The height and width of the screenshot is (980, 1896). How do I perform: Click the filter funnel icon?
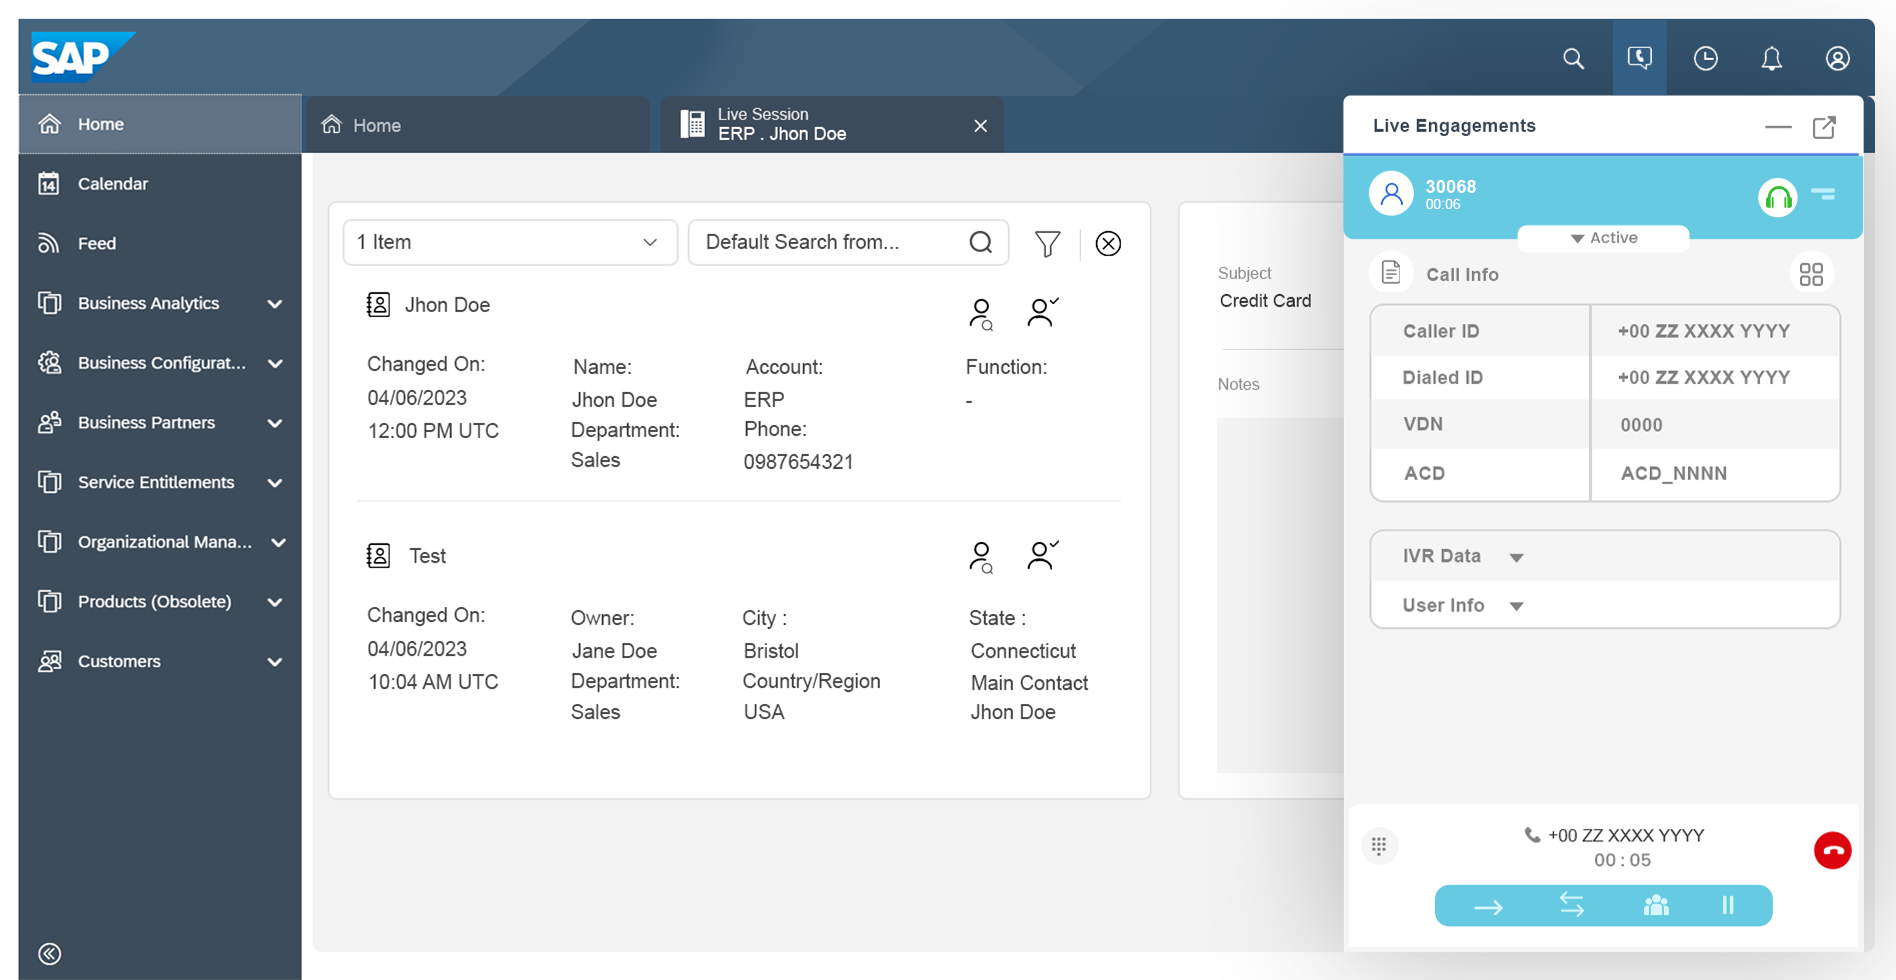[x=1047, y=243]
